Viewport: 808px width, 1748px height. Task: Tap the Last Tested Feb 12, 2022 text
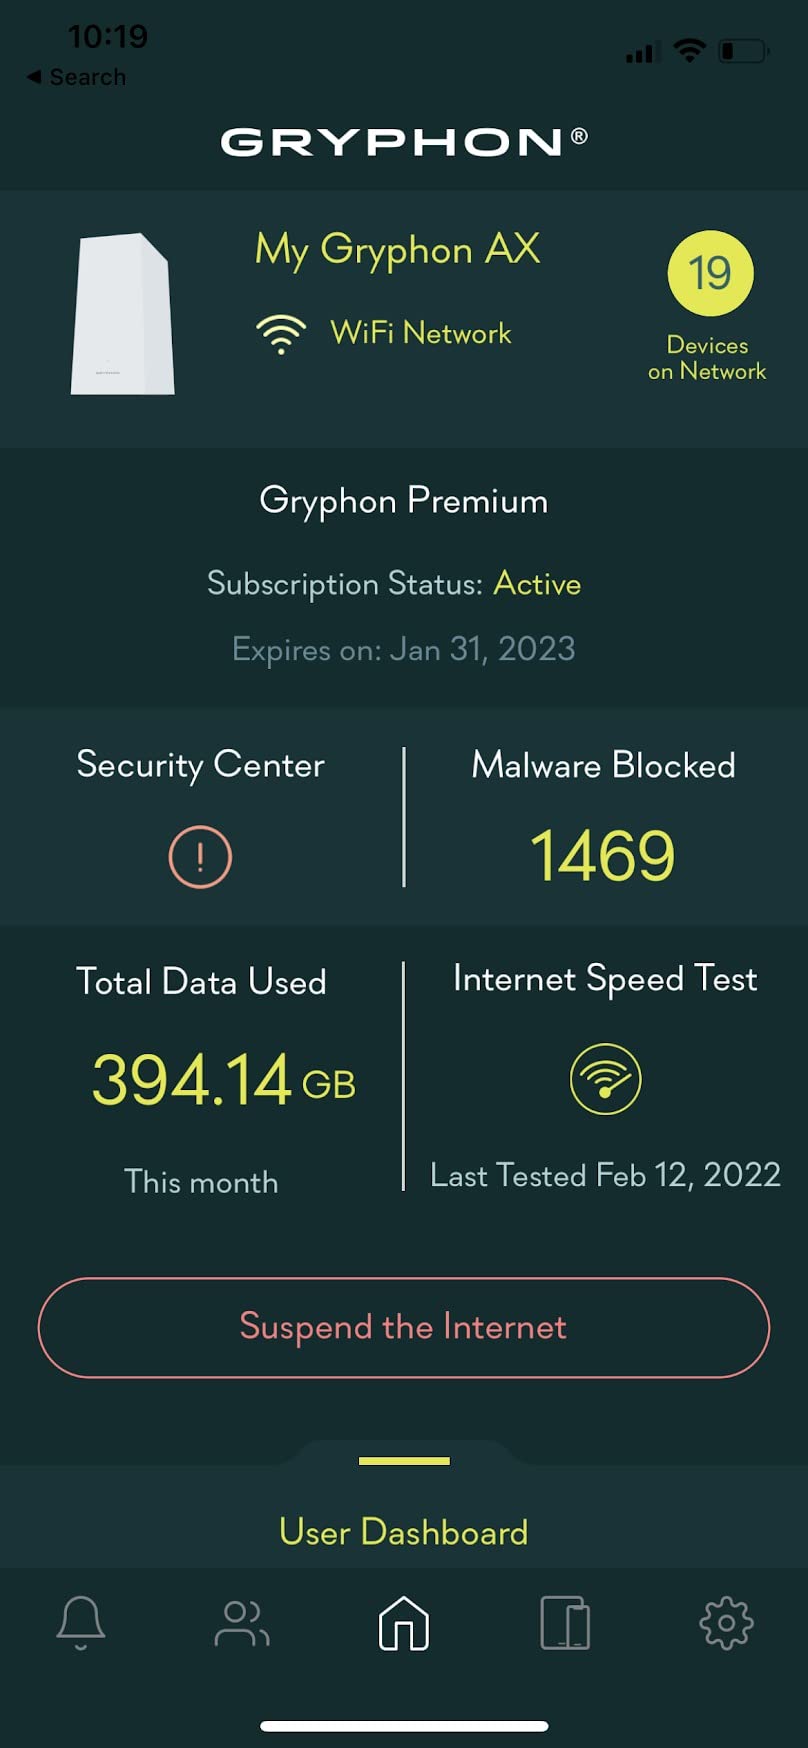[604, 1175]
